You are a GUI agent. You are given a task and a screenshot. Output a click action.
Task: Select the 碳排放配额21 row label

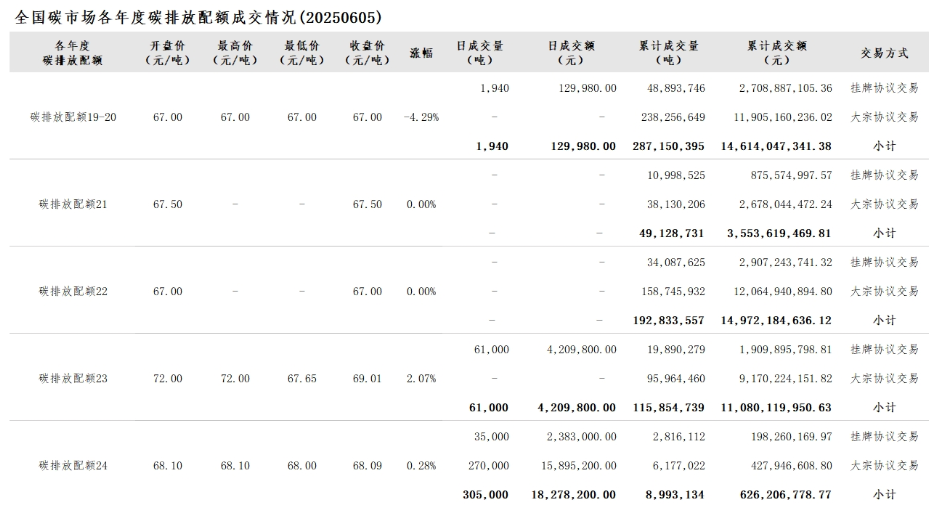coord(73,204)
